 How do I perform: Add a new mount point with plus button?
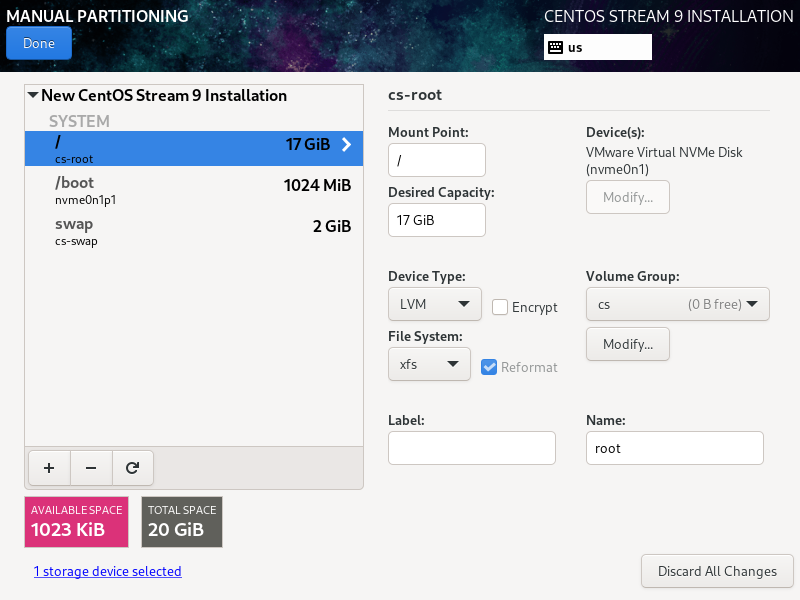click(x=49, y=468)
